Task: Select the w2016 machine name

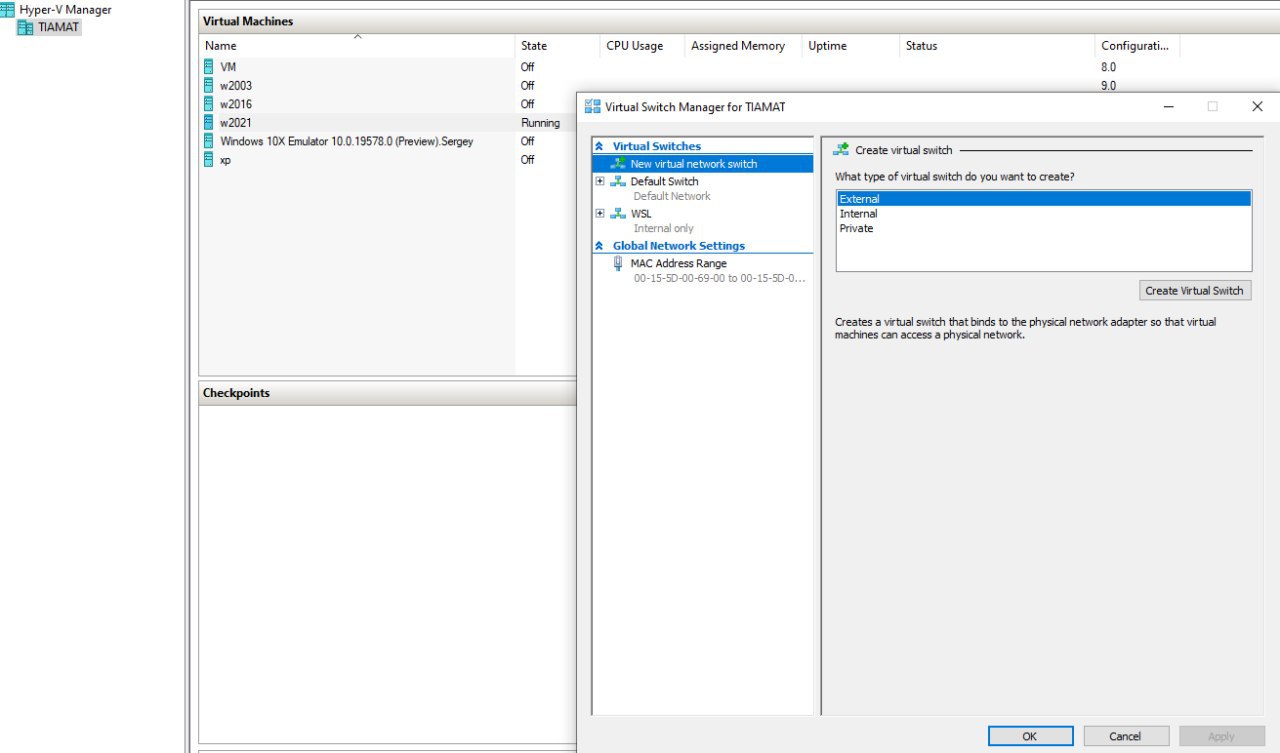Action: (237, 103)
